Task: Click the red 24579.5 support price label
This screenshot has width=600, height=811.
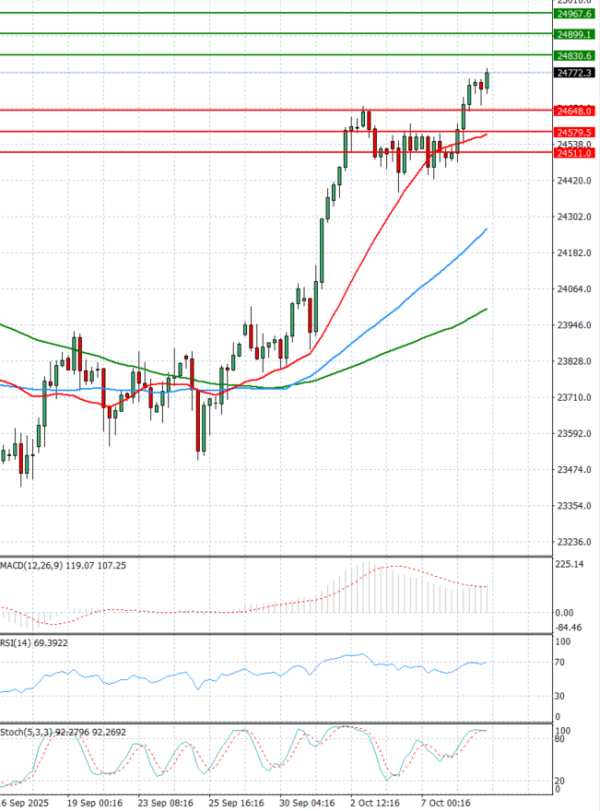Action: tap(575, 132)
